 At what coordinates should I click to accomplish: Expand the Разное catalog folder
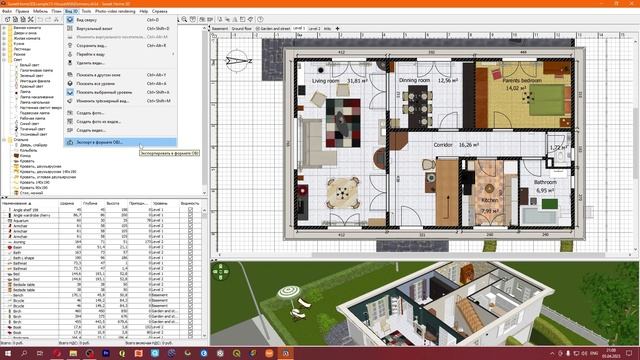[x=4, y=54]
